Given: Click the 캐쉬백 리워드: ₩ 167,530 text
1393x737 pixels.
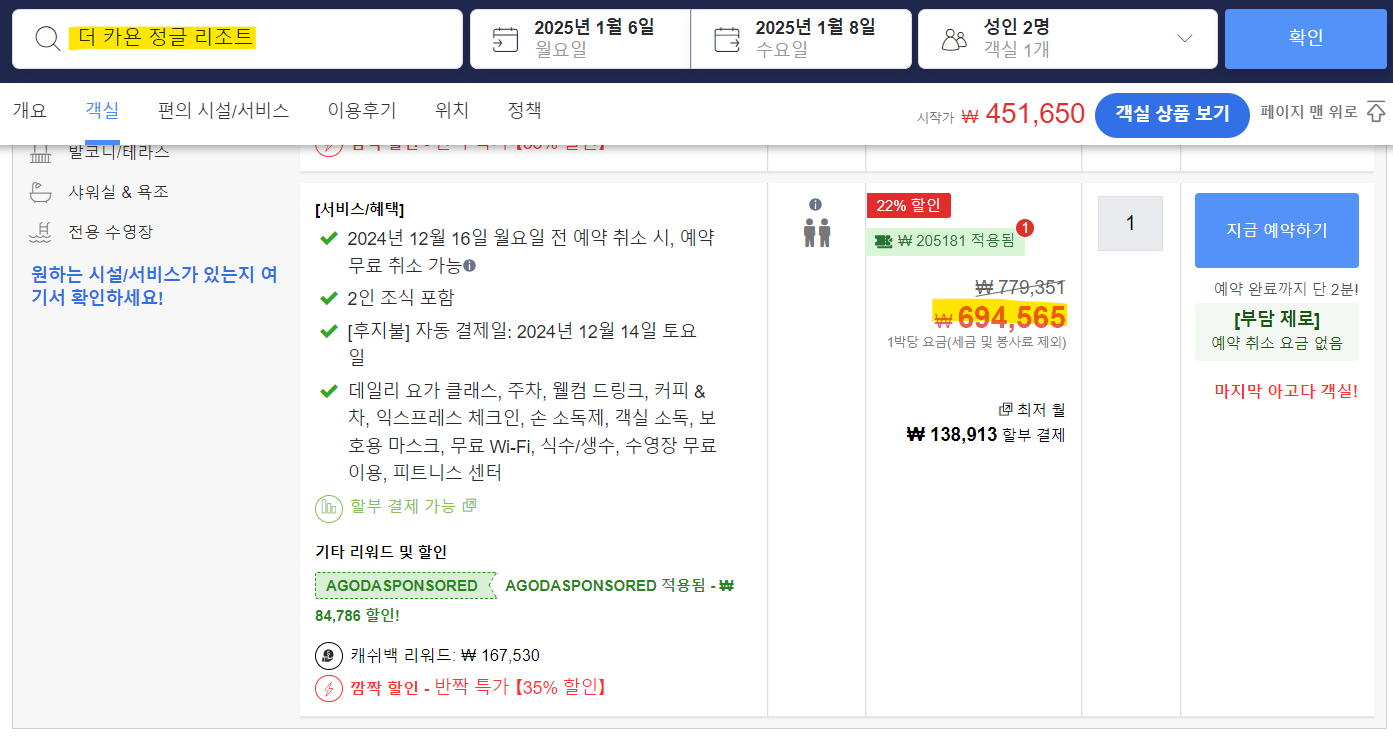Looking at the screenshot, I should click(445, 656).
